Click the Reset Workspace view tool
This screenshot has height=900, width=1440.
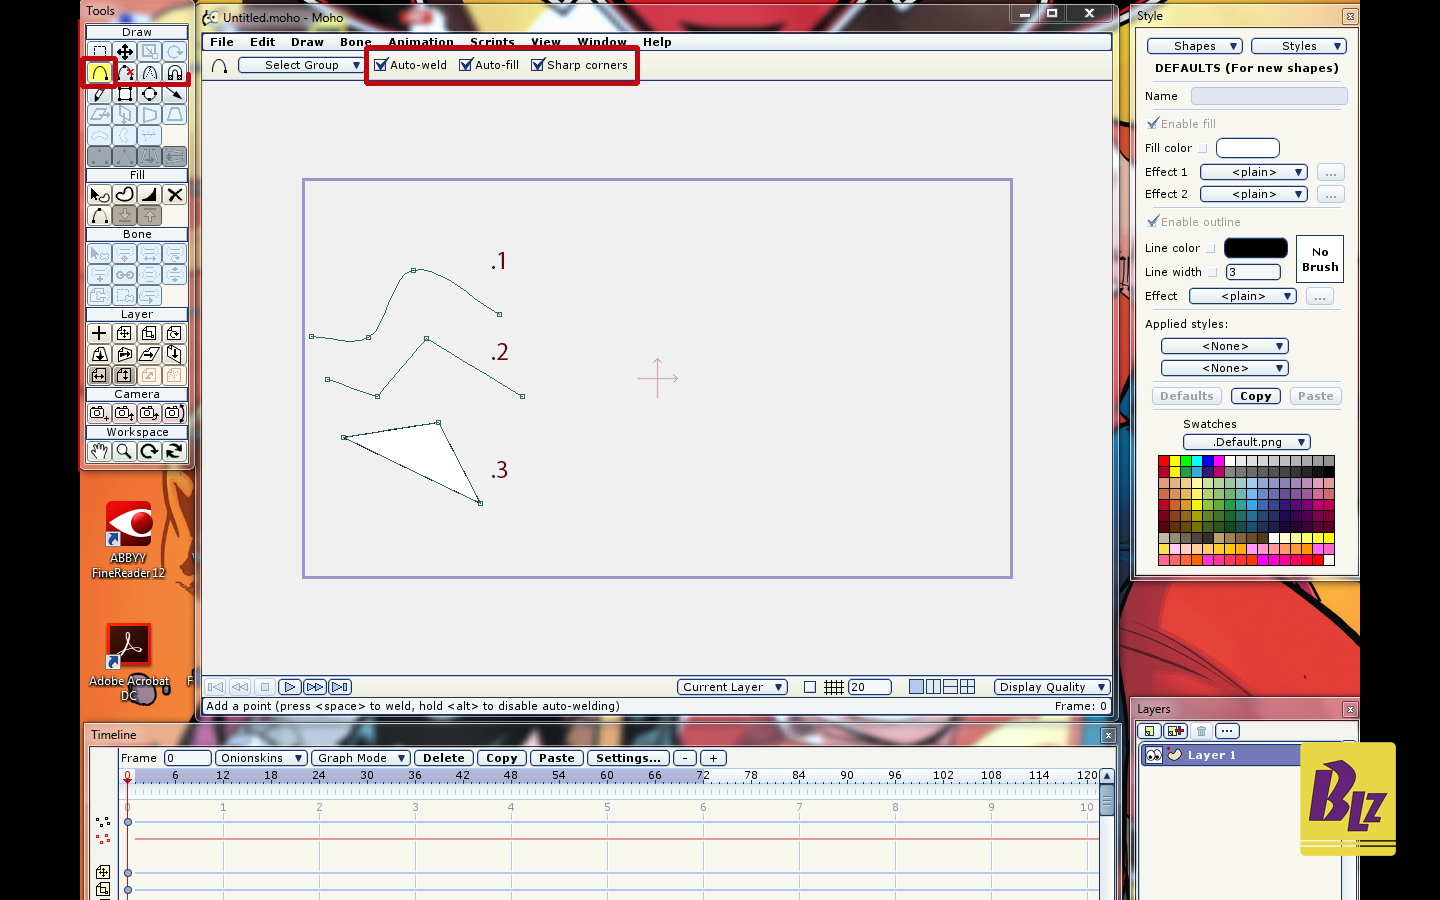coord(174,451)
